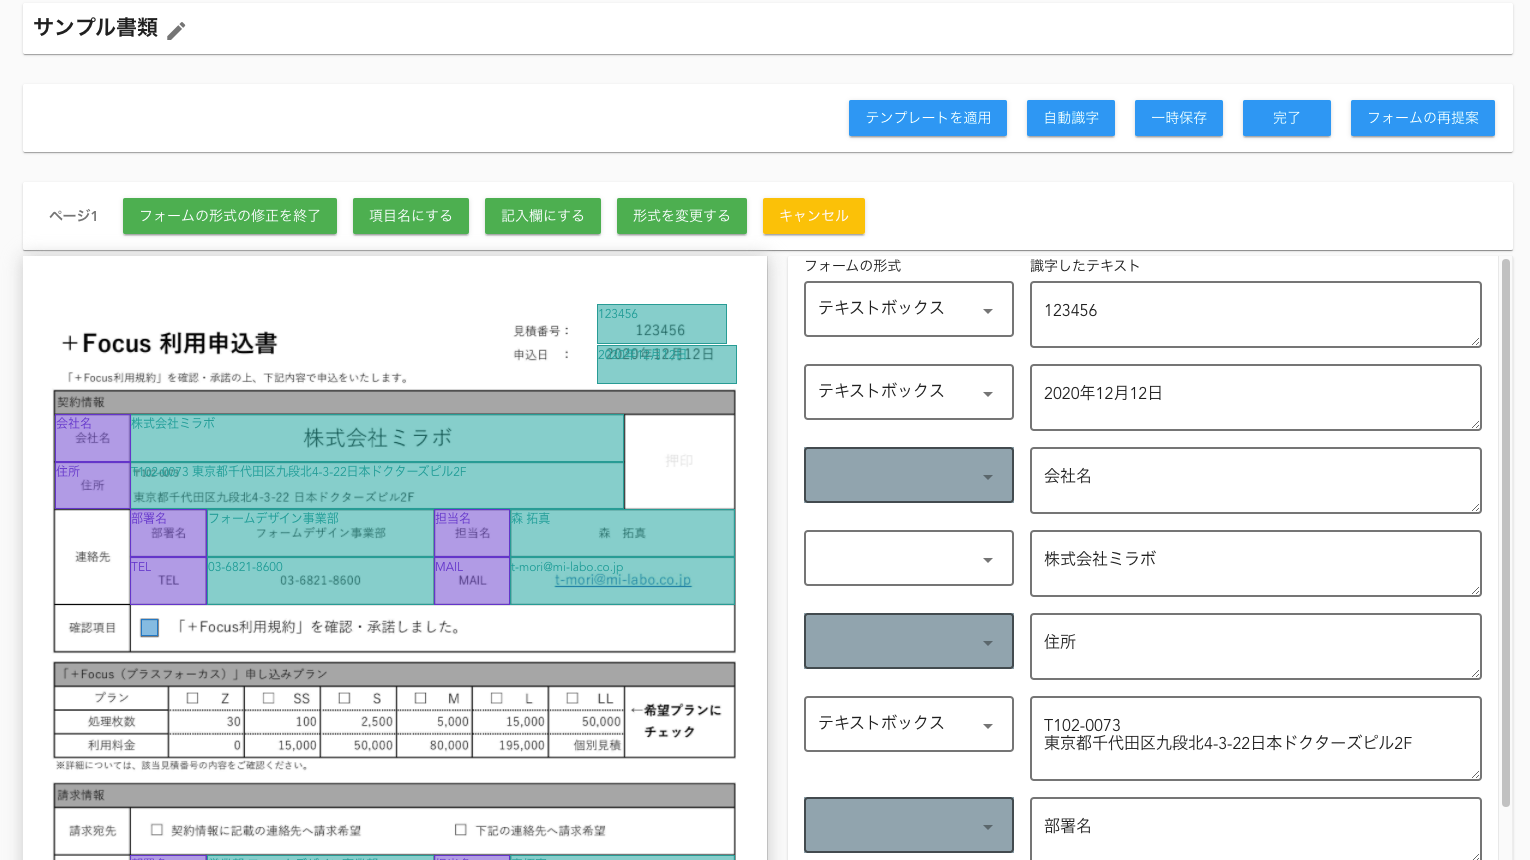Check the SS plan checkbox
Viewport: 1530px width, 860px height.
pos(268,698)
